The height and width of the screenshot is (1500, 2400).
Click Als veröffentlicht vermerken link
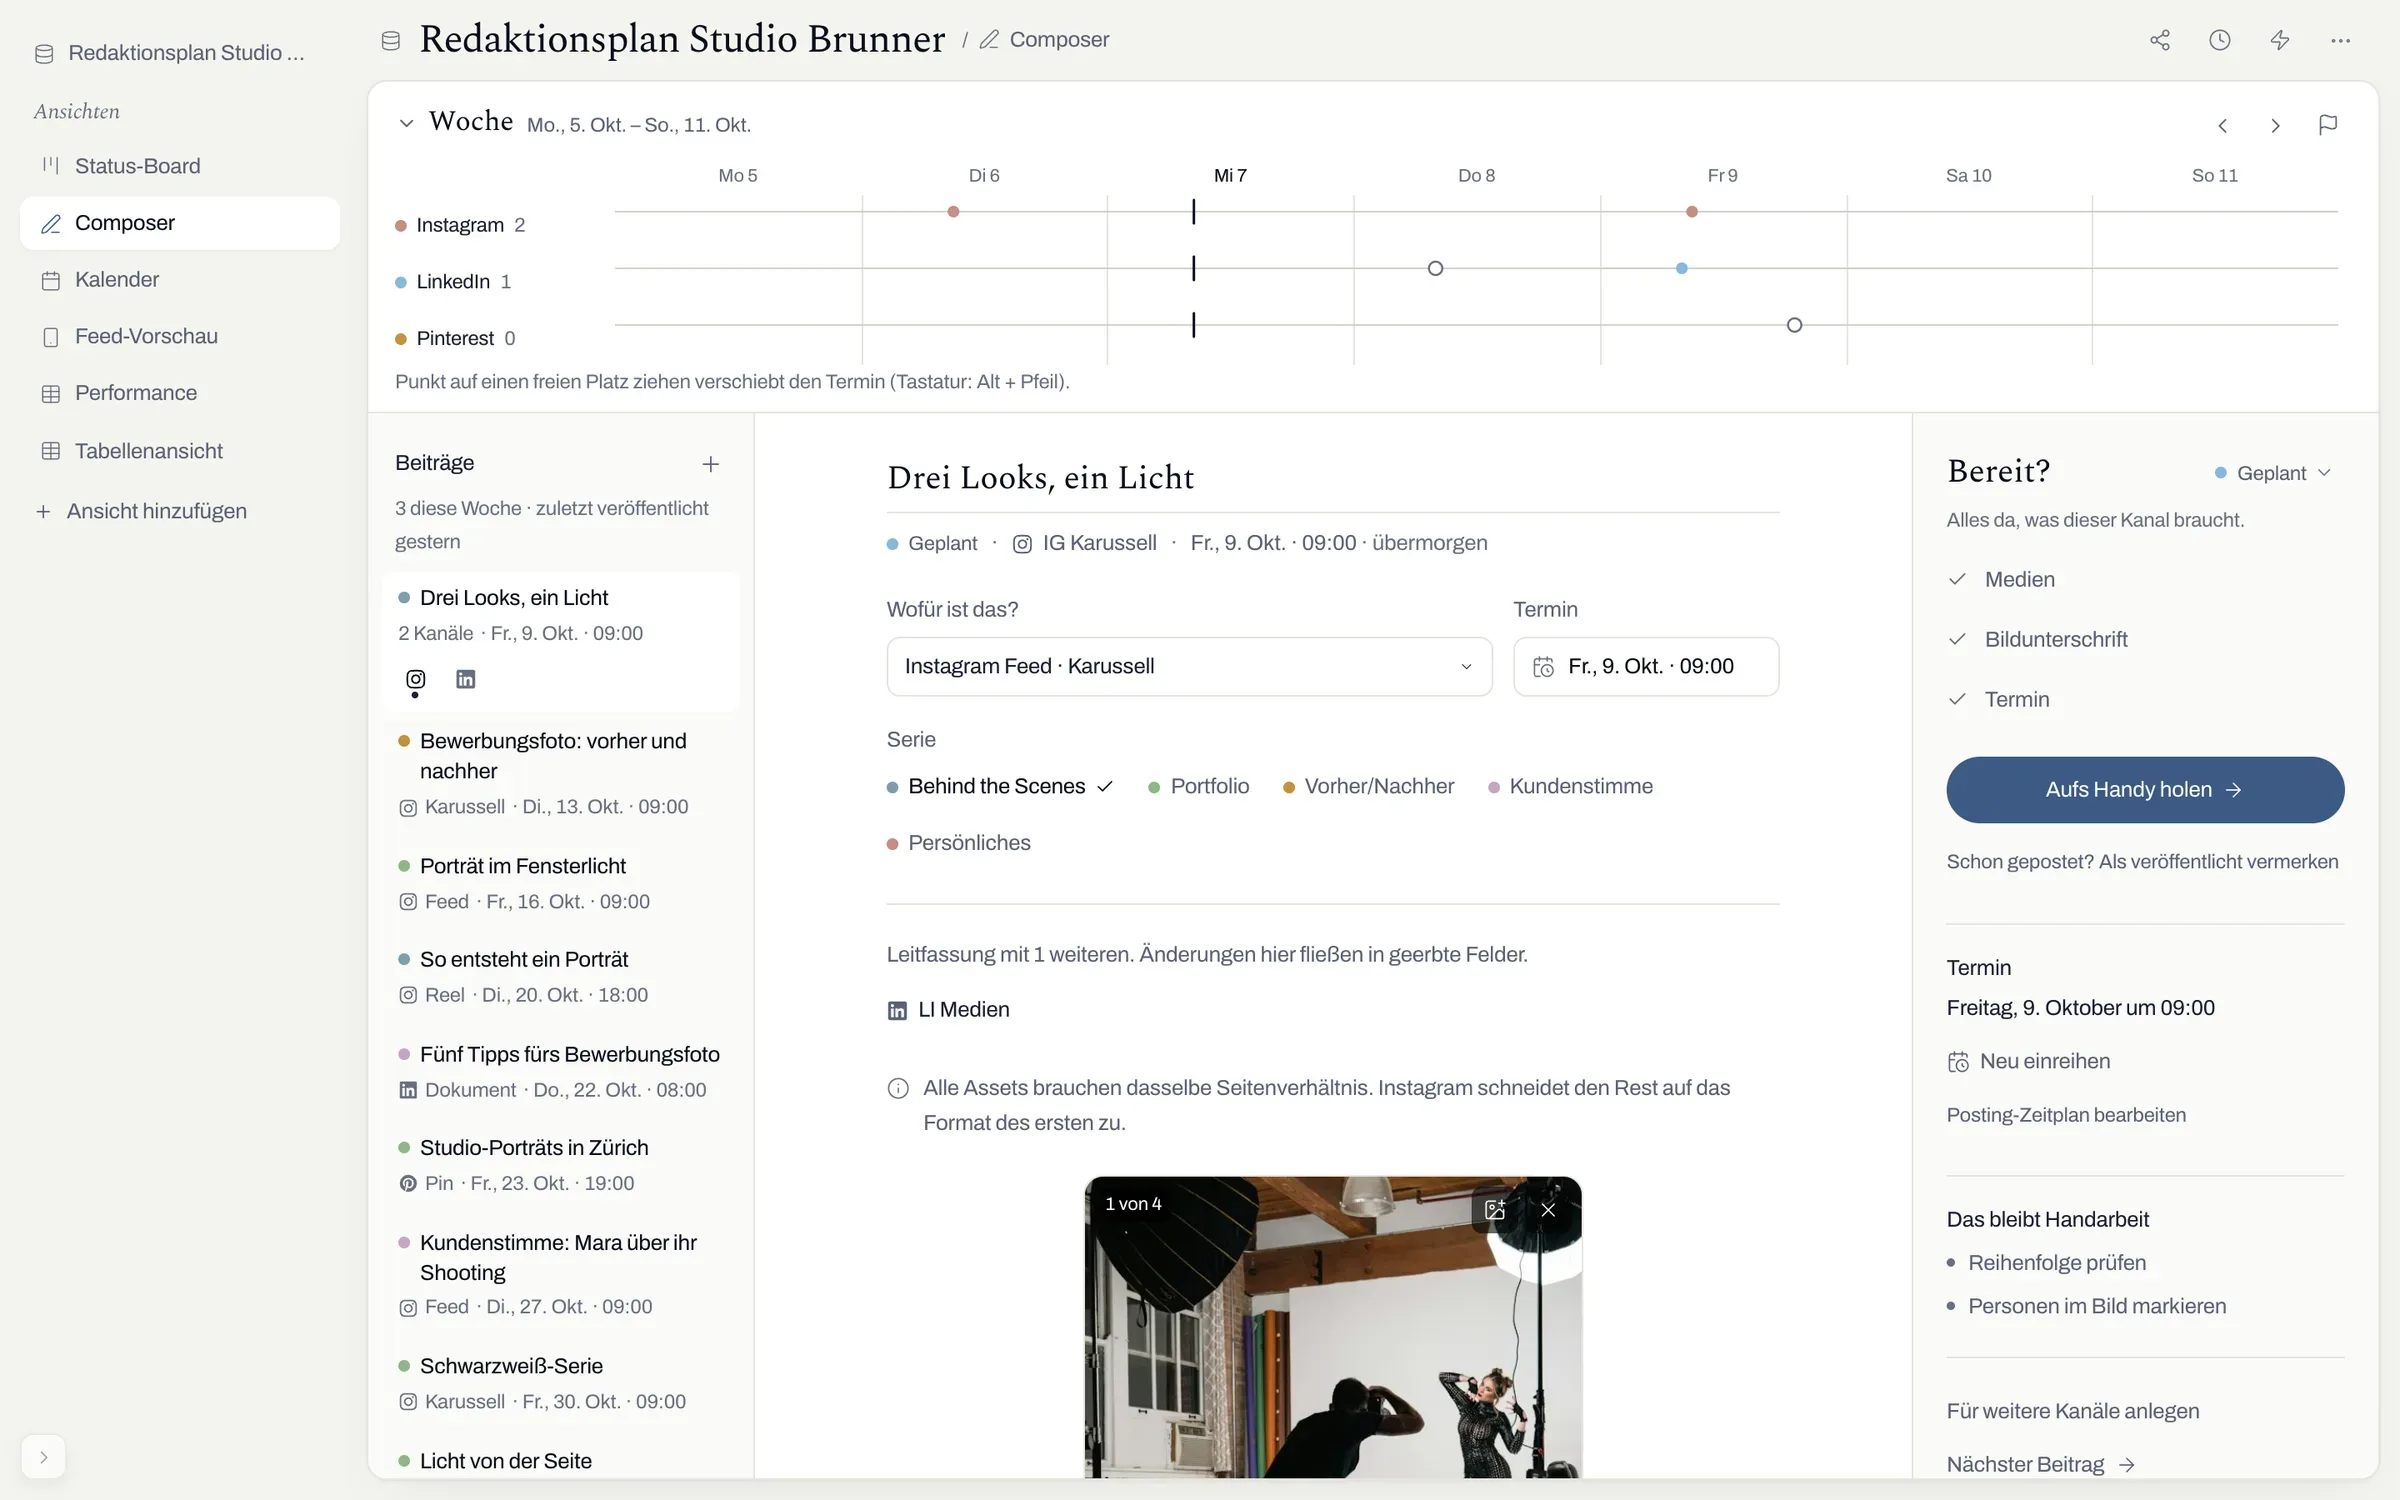click(2218, 862)
